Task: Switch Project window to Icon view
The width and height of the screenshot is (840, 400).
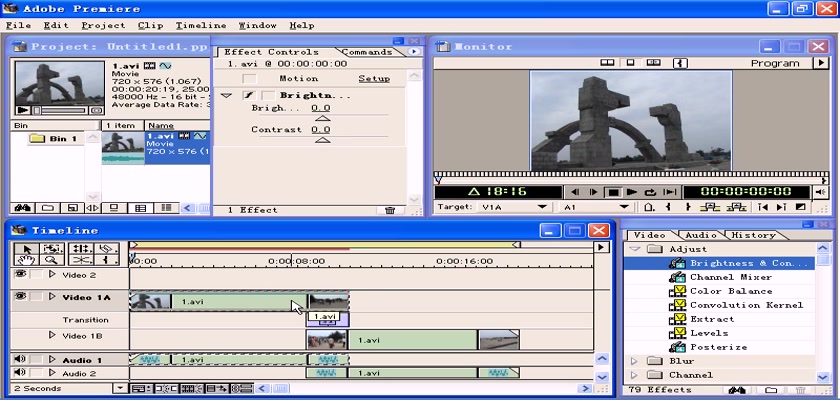Action: 114,208
